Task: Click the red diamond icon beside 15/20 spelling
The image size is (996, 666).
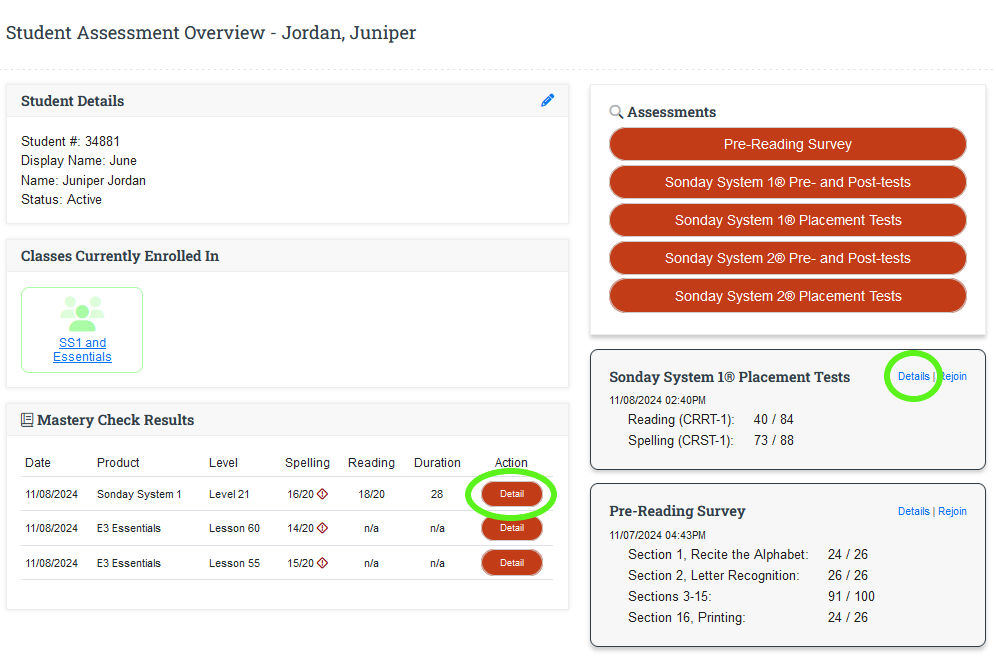Action: coord(322,563)
